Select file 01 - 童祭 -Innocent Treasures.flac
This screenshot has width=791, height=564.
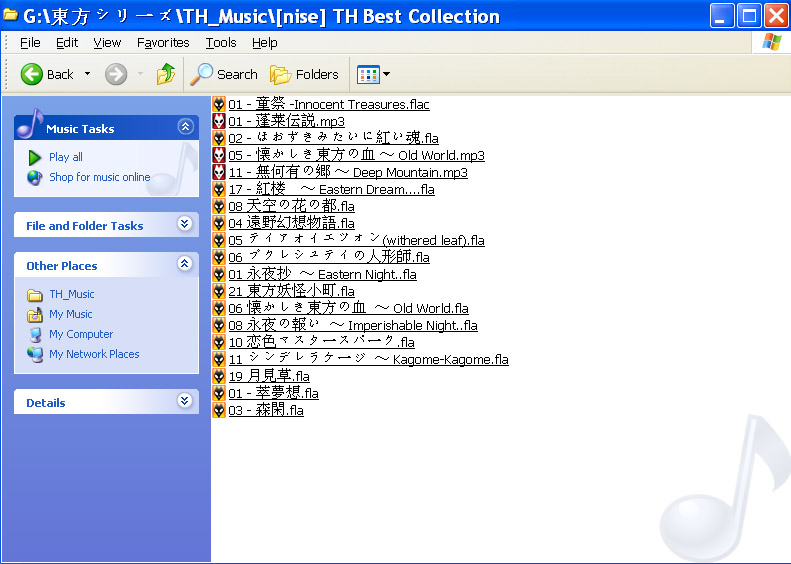(329, 104)
